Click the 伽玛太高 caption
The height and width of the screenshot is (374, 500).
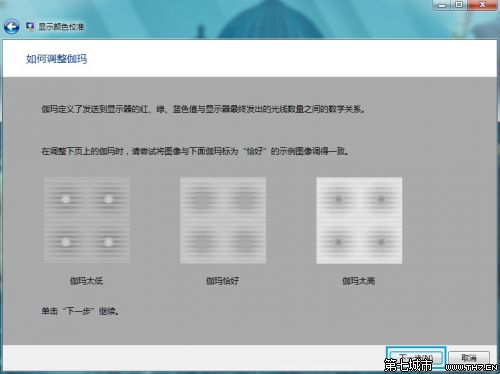pyautogui.click(x=359, y=281)
